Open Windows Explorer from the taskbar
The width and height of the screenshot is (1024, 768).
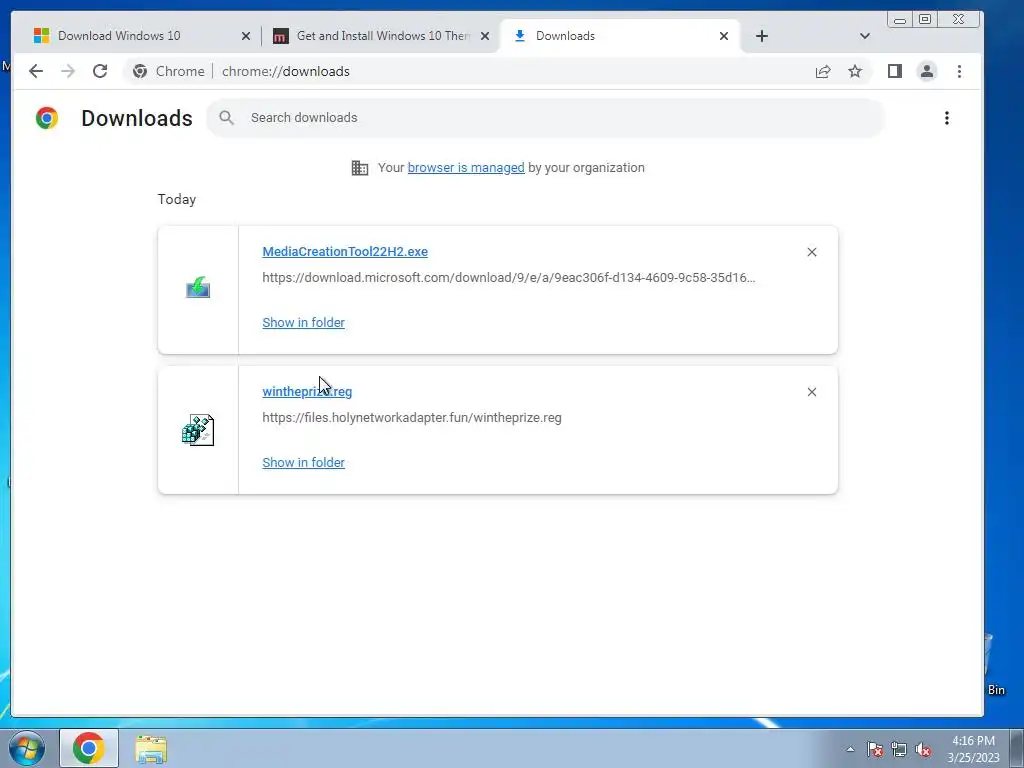tap(151, 748)
